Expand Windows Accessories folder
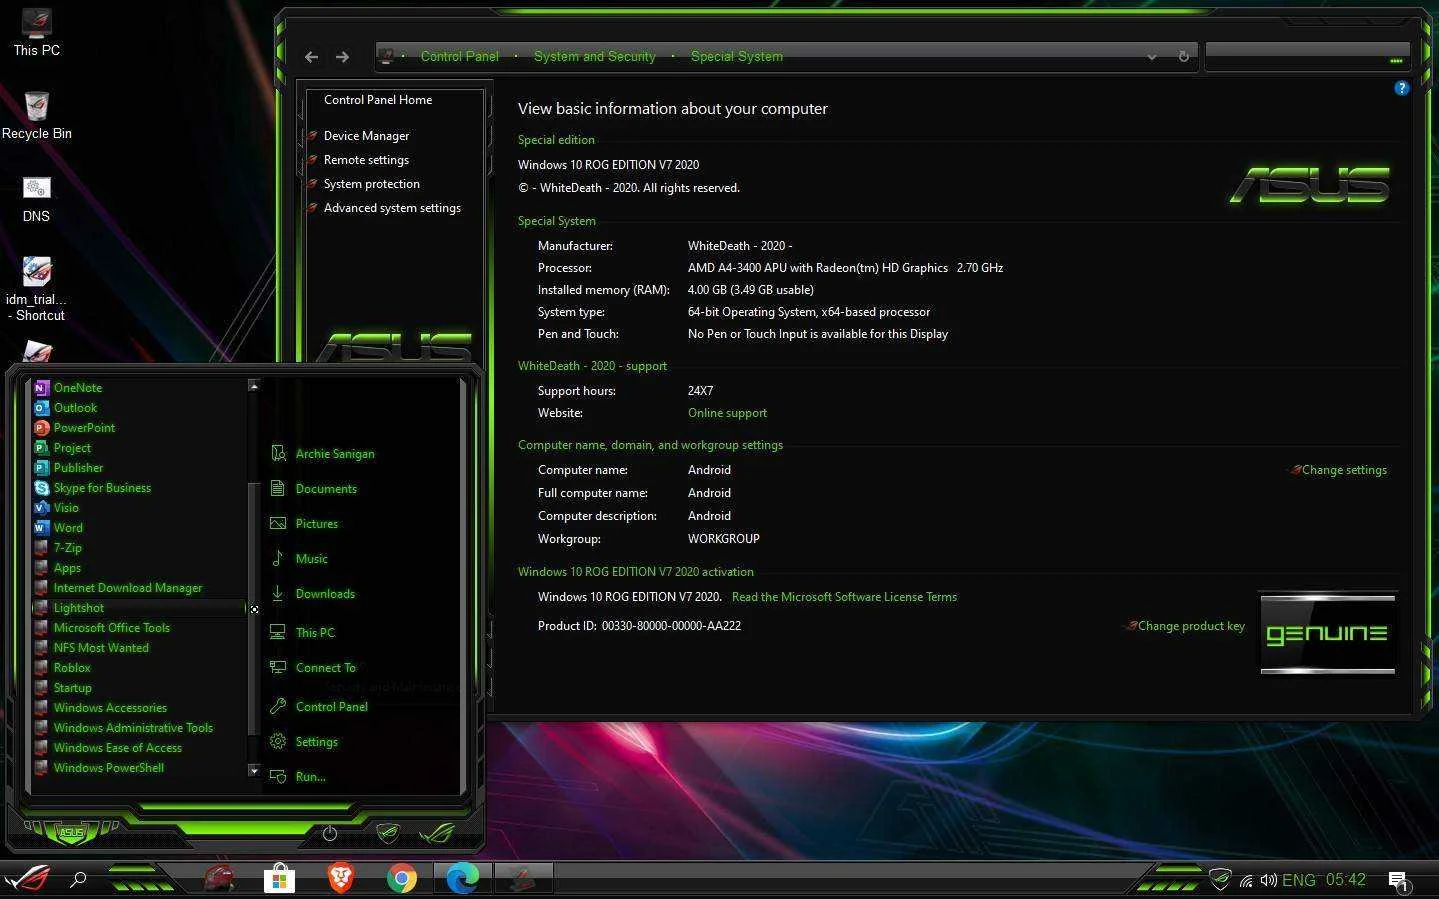This screenshot has height=899, width=1439. (100, 708)
